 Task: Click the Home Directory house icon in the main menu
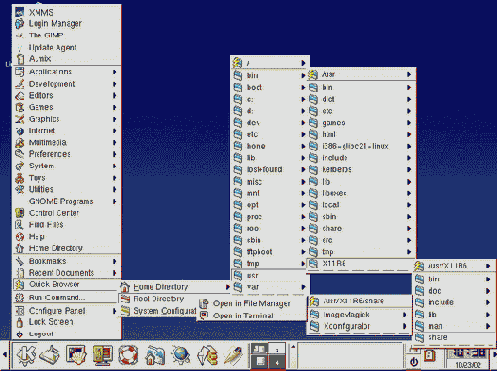[x=20, y=248]
